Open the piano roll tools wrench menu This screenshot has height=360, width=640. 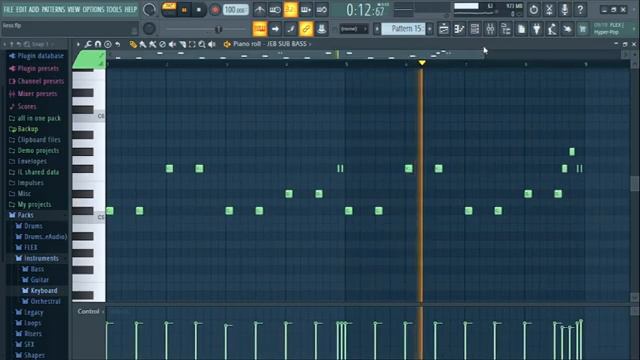click(88, 44)
